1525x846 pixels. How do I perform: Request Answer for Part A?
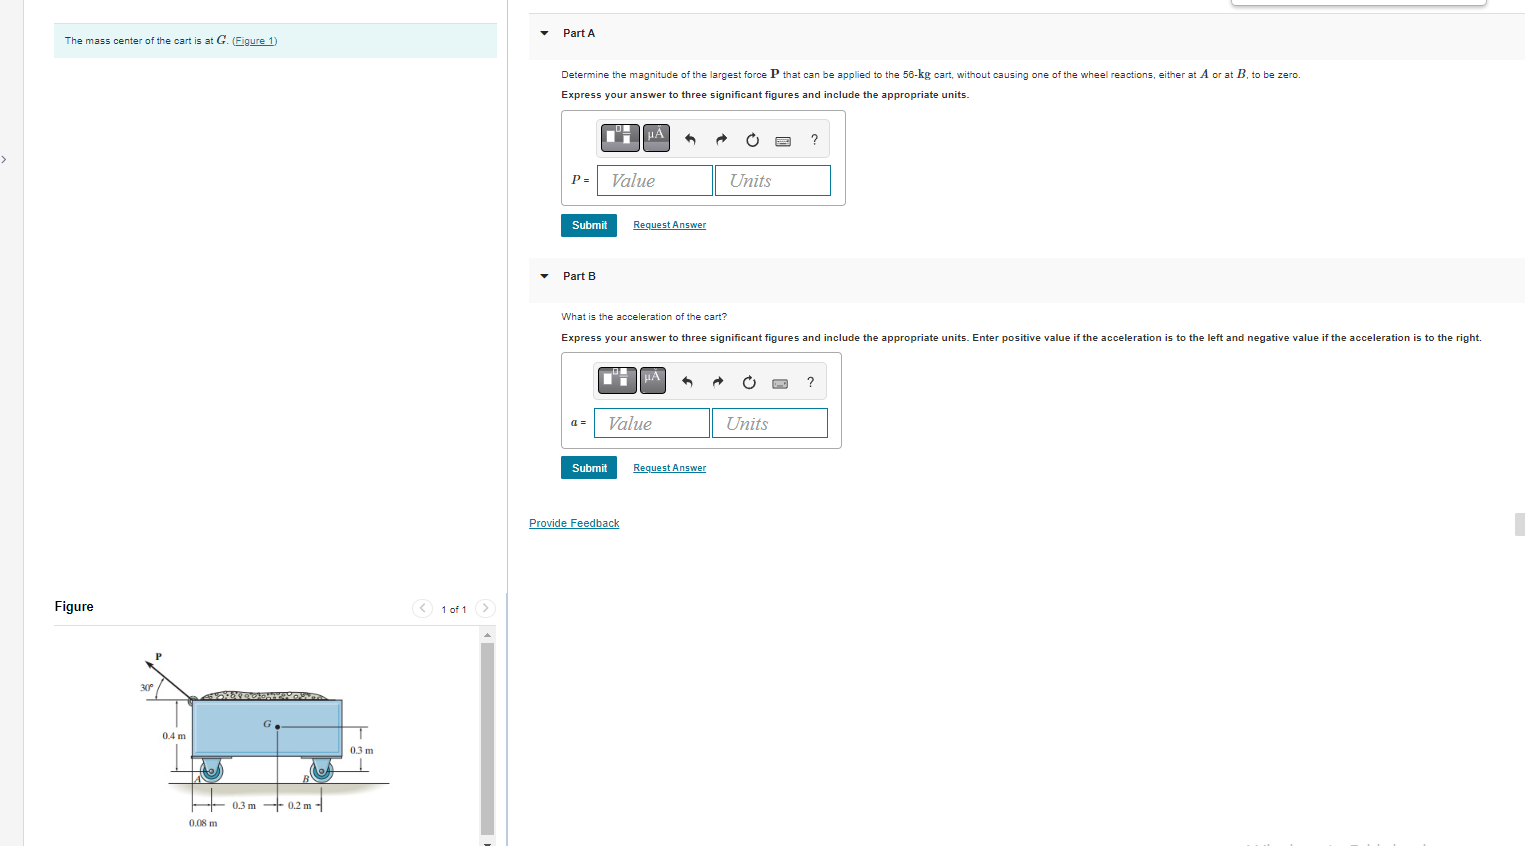(x=669, y=225)
